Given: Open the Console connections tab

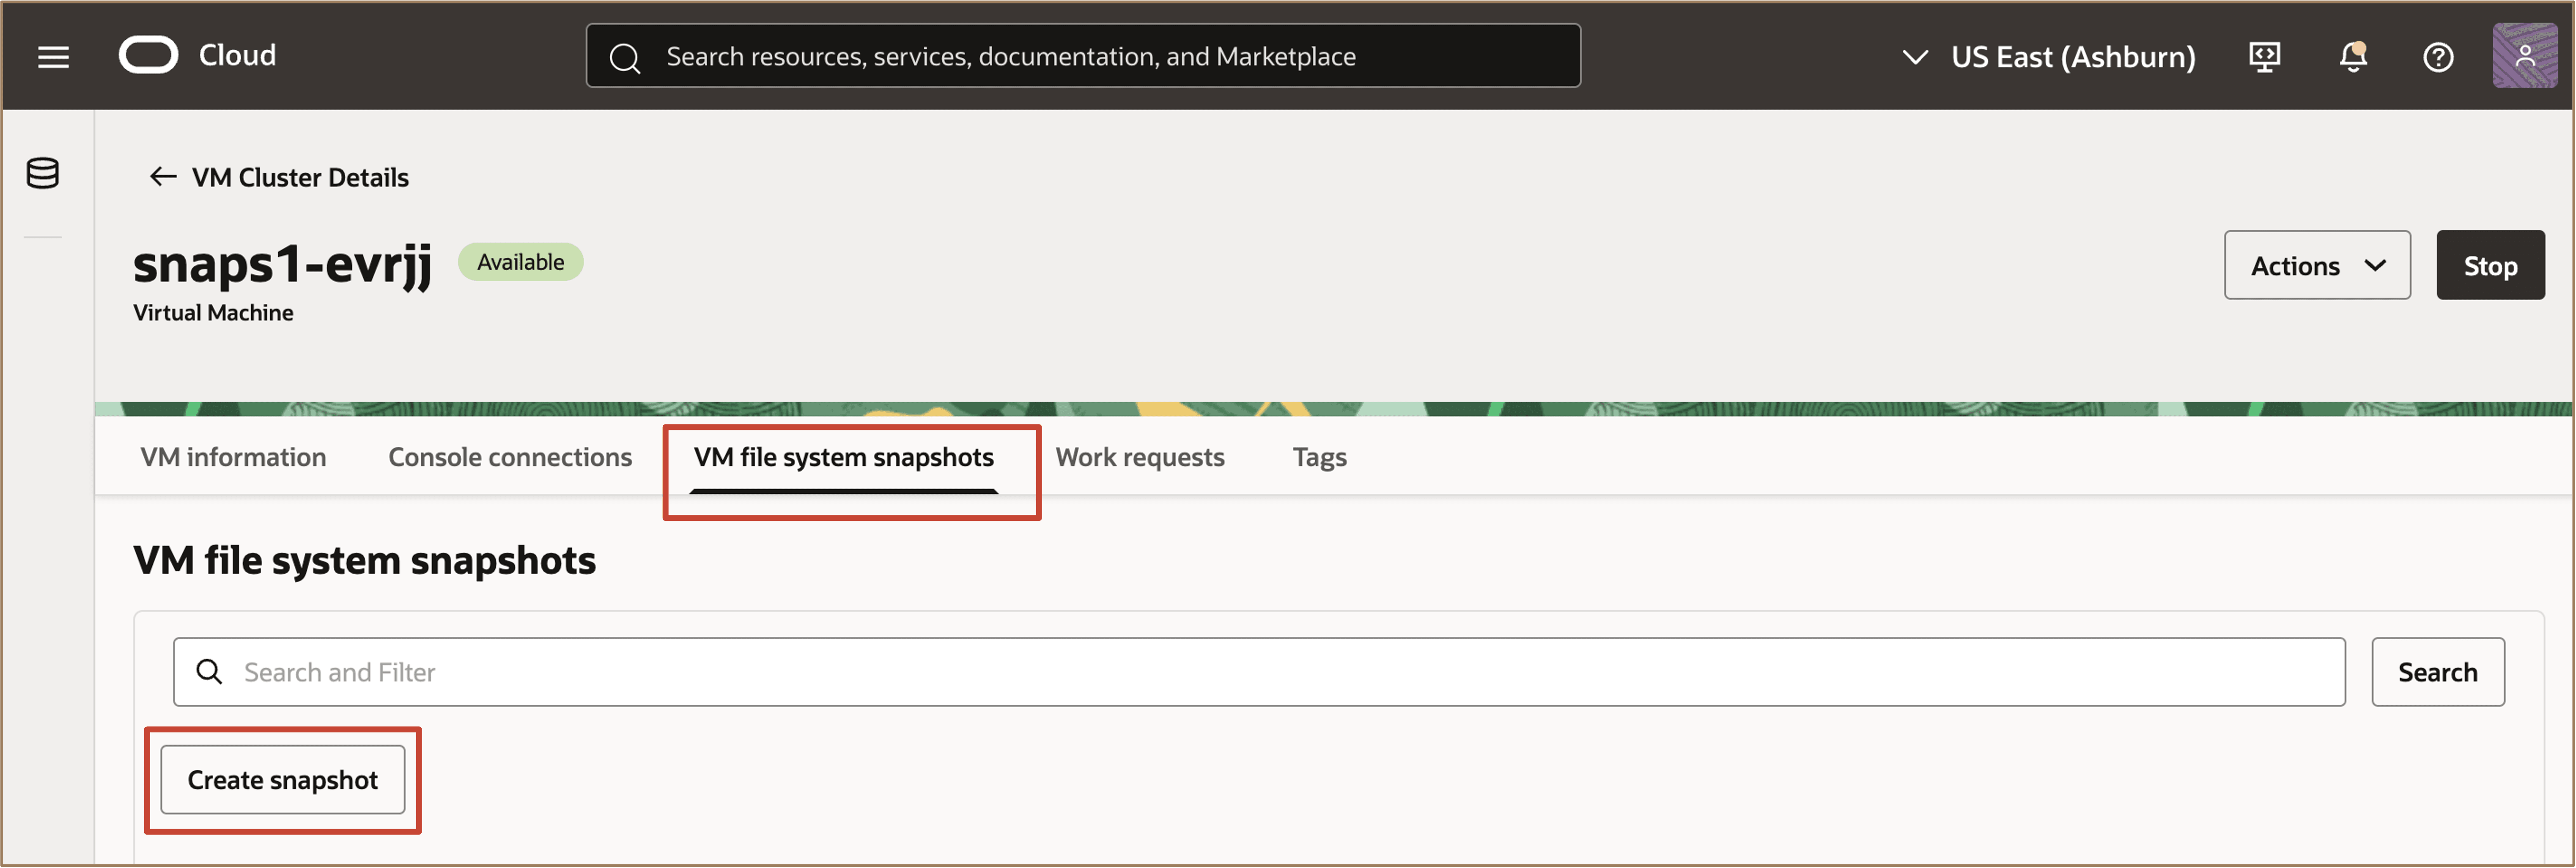Looking at the screenshot, I should (509, 457).
